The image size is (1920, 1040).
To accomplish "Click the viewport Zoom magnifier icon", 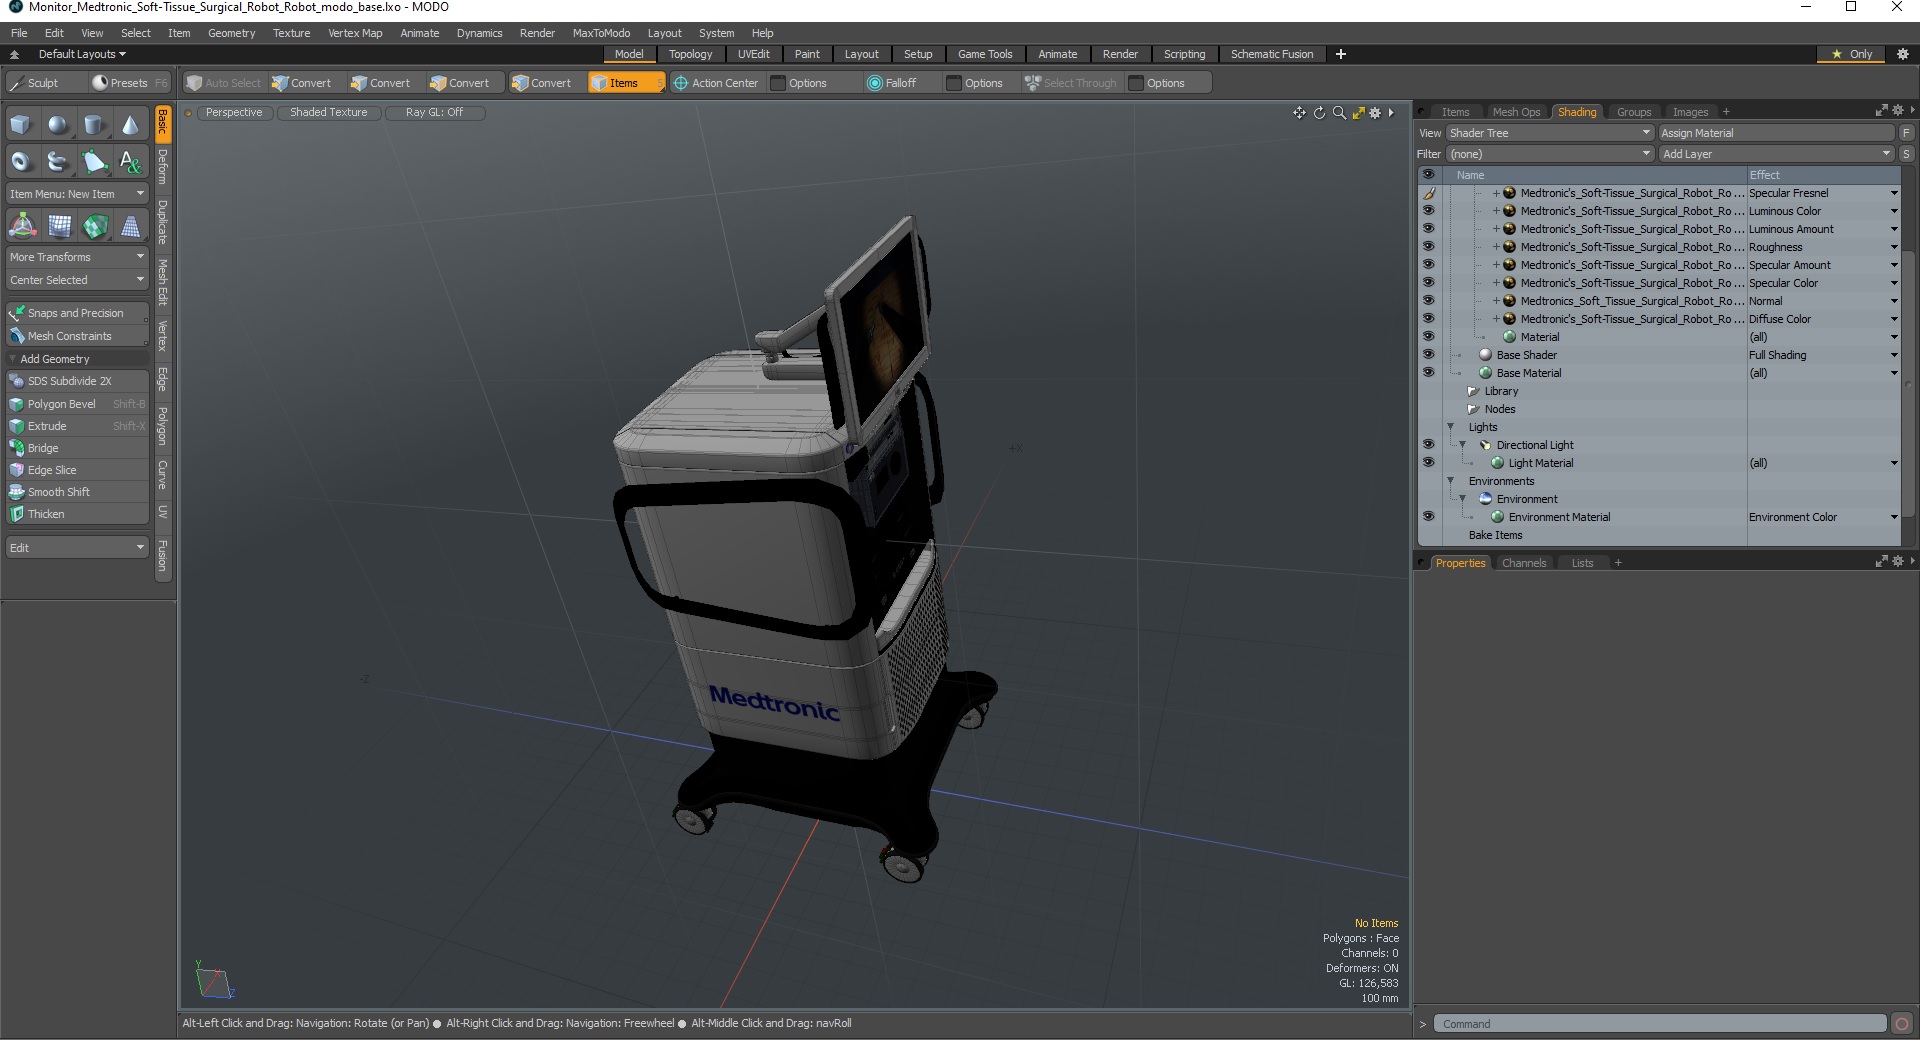I will coord(1339,113).
